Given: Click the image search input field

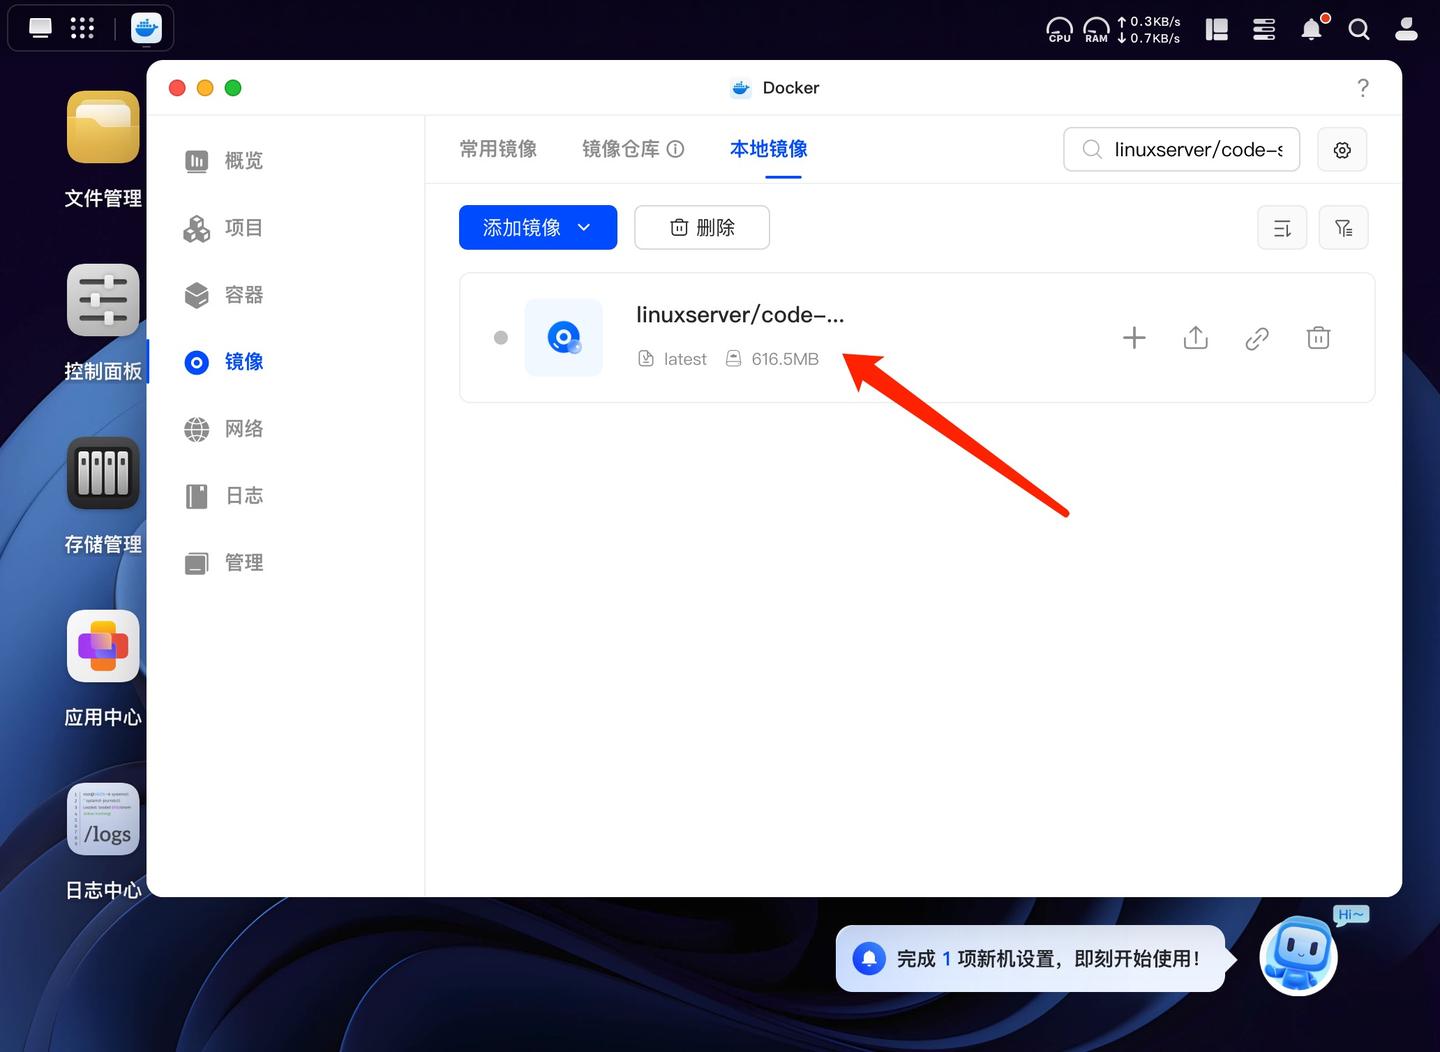Looking at the screenshot, I should pyautogui.click(x=1182, y=150).
